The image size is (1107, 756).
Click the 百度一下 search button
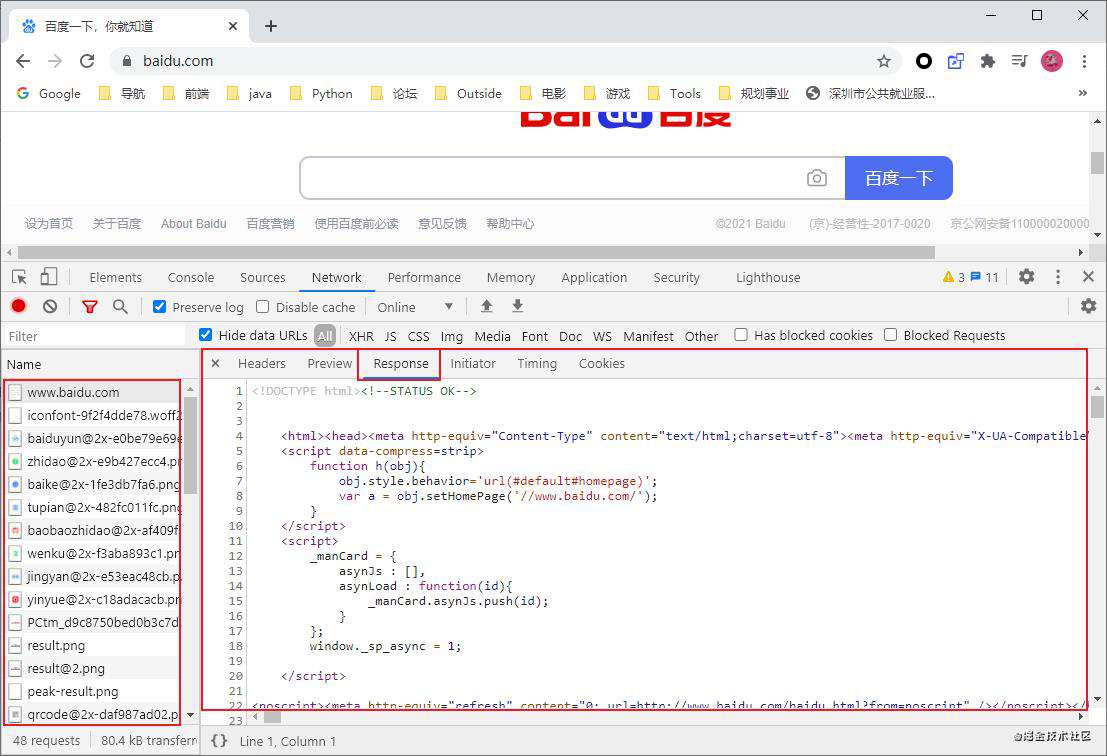tap(899, 178)
